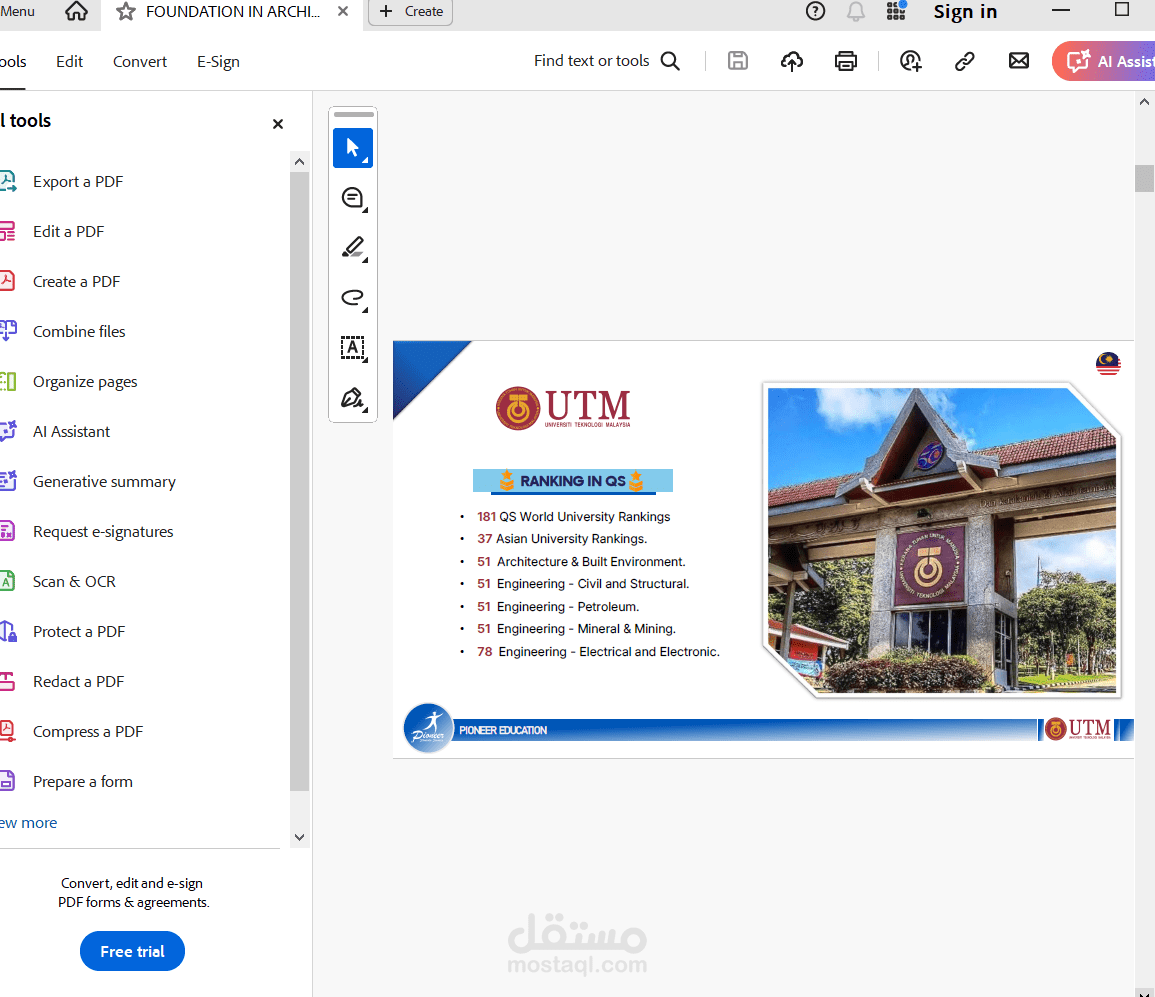The image size is (1155, 997).
Task: Click the Free trial button
Action: 133,951
